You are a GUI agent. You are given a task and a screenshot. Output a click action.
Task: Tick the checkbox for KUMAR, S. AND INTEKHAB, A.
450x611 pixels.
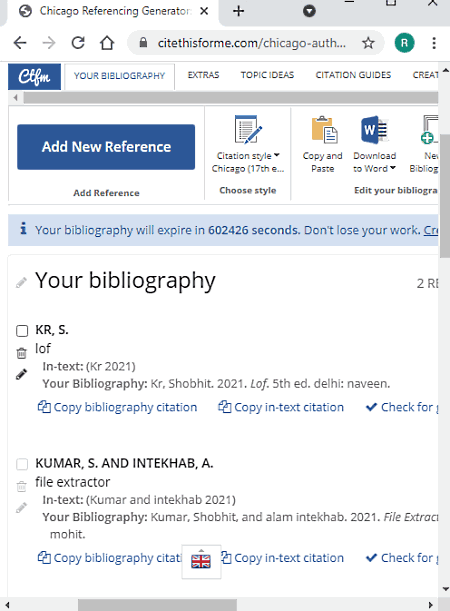pyautogui.click(x=22, y=464)
